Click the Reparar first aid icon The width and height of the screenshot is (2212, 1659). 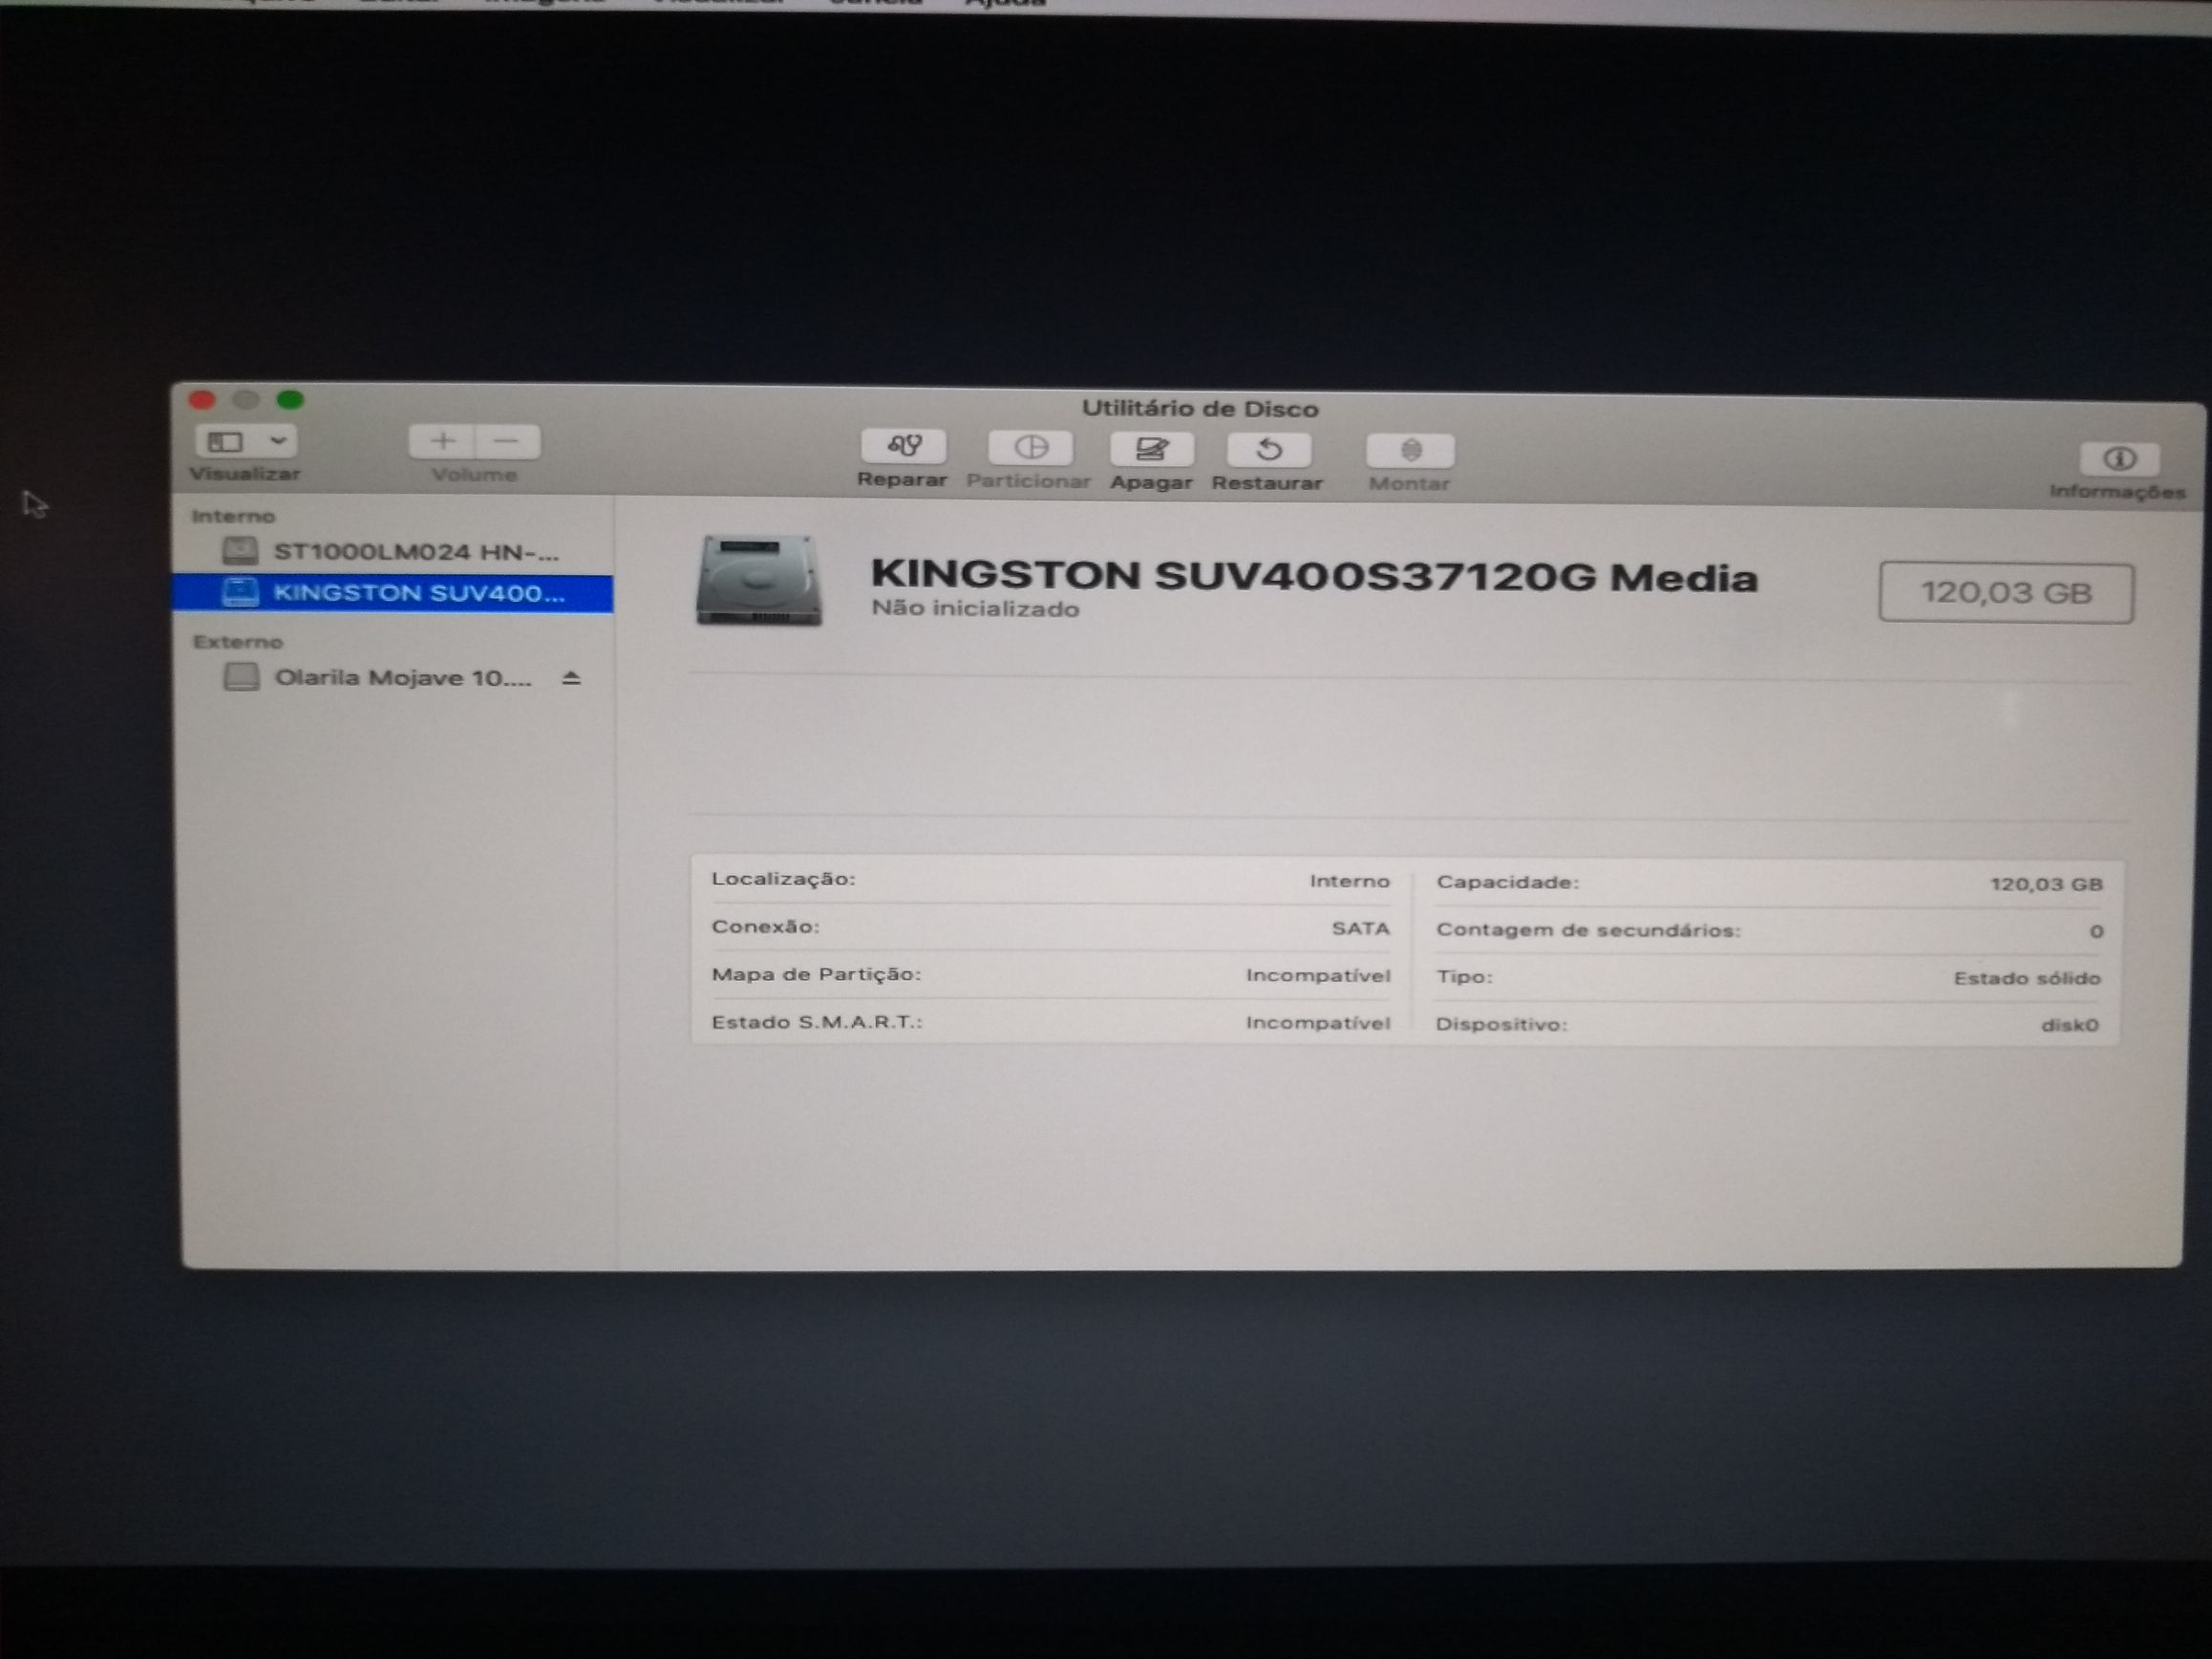coord(903,446)
